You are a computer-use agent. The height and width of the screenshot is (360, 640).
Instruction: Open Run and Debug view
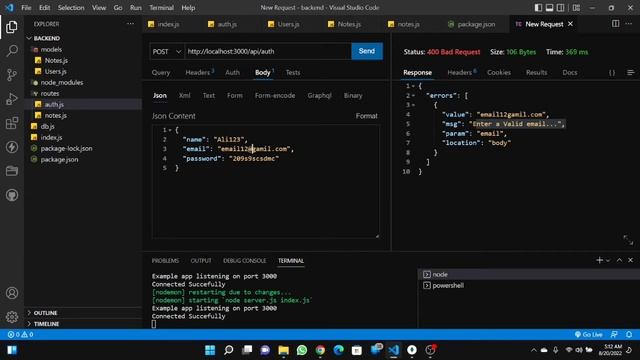point(12,99)
